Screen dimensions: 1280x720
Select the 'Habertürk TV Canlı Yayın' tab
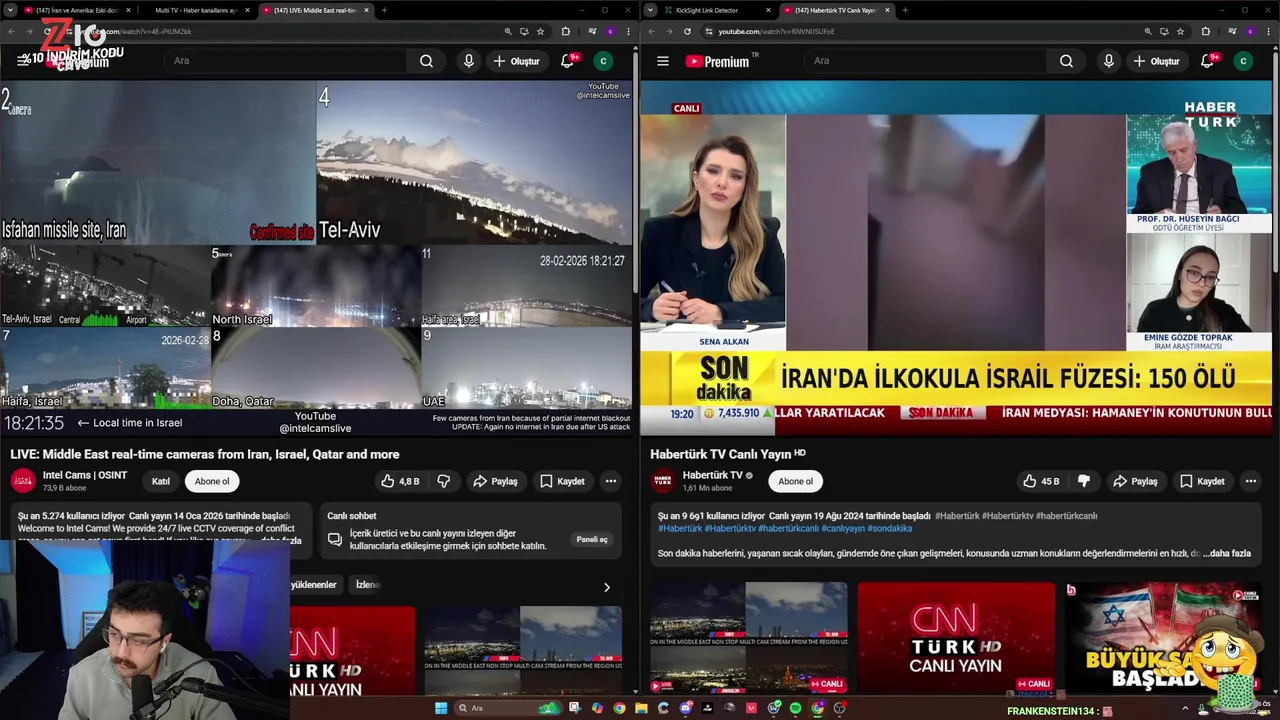[x=836, y=10]
